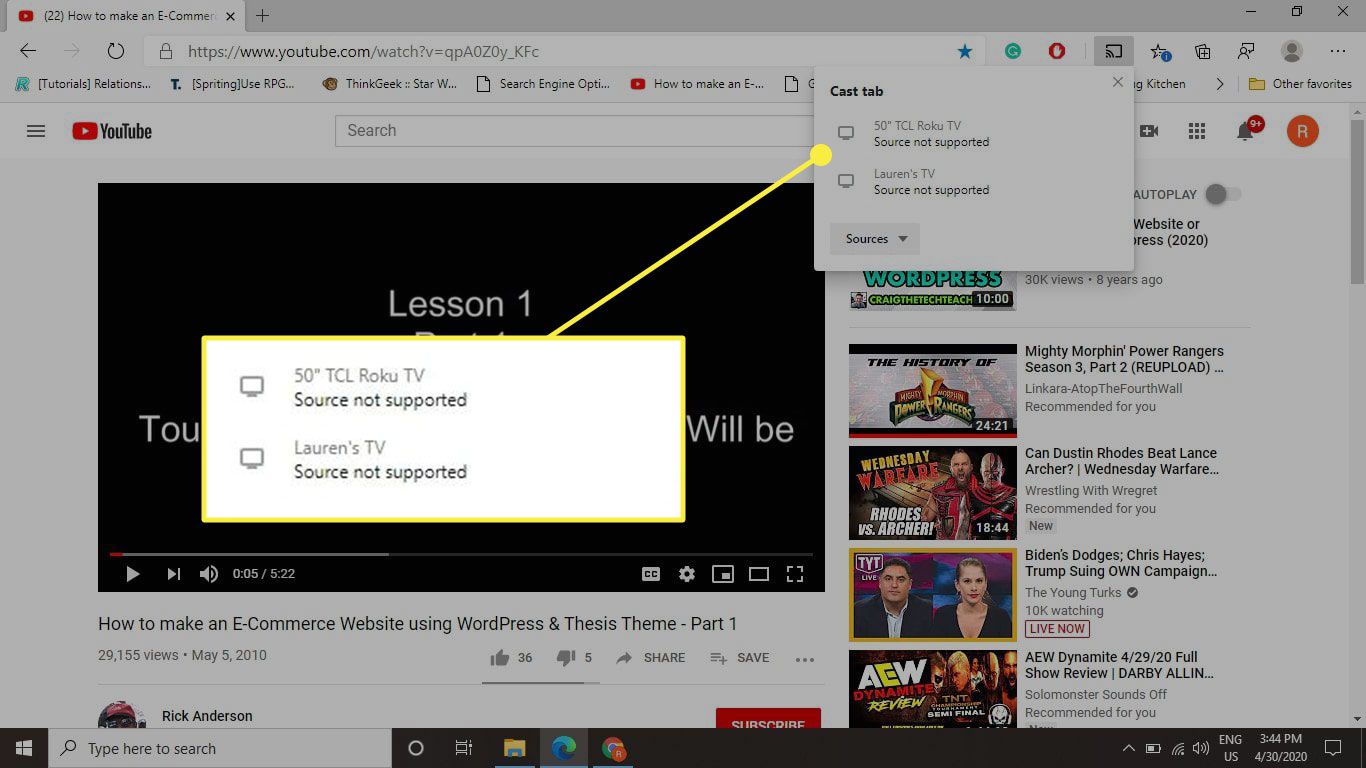1366x768 pixels.
Task: Click SAVE under the video
Action: [740, 658]
